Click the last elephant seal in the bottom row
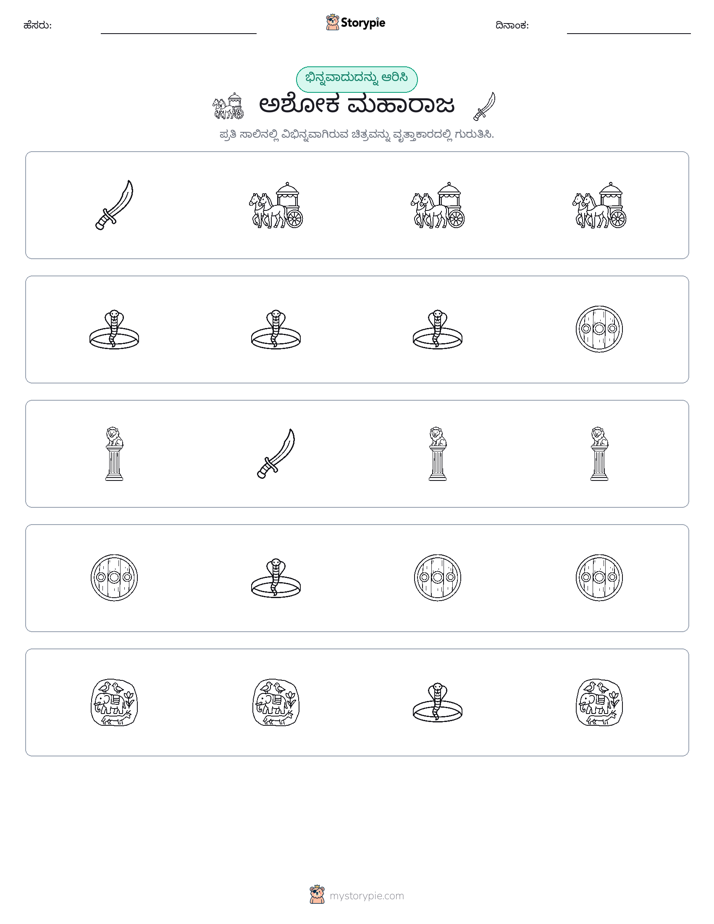Viewport: 714px width, 924px height. (x=599, y=702)
